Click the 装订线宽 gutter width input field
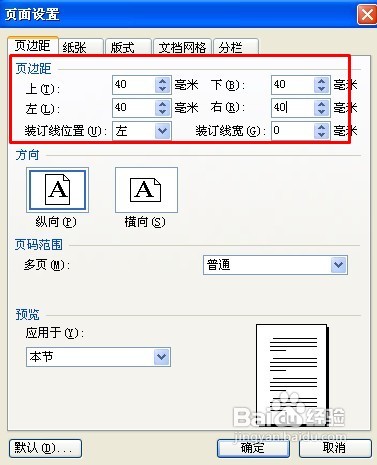The height and width of the screenshot is (465, 377). pyautogui.click(x=293, y=131)
